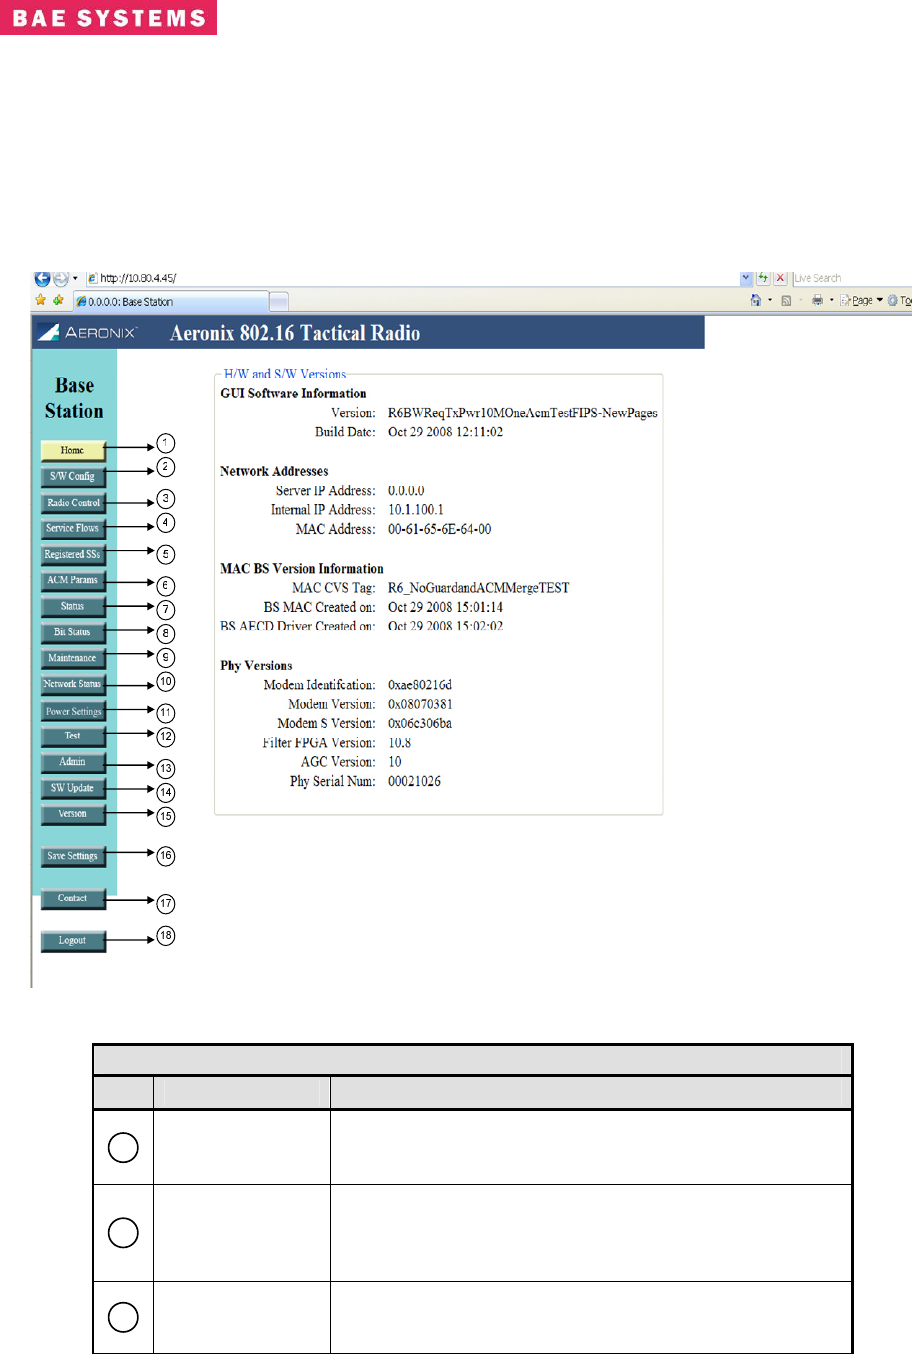Image resolution: width=912 pixels, height=1354 pixels.
Task: Click the red Stop loading icon
Action: [x=780, y=278]
